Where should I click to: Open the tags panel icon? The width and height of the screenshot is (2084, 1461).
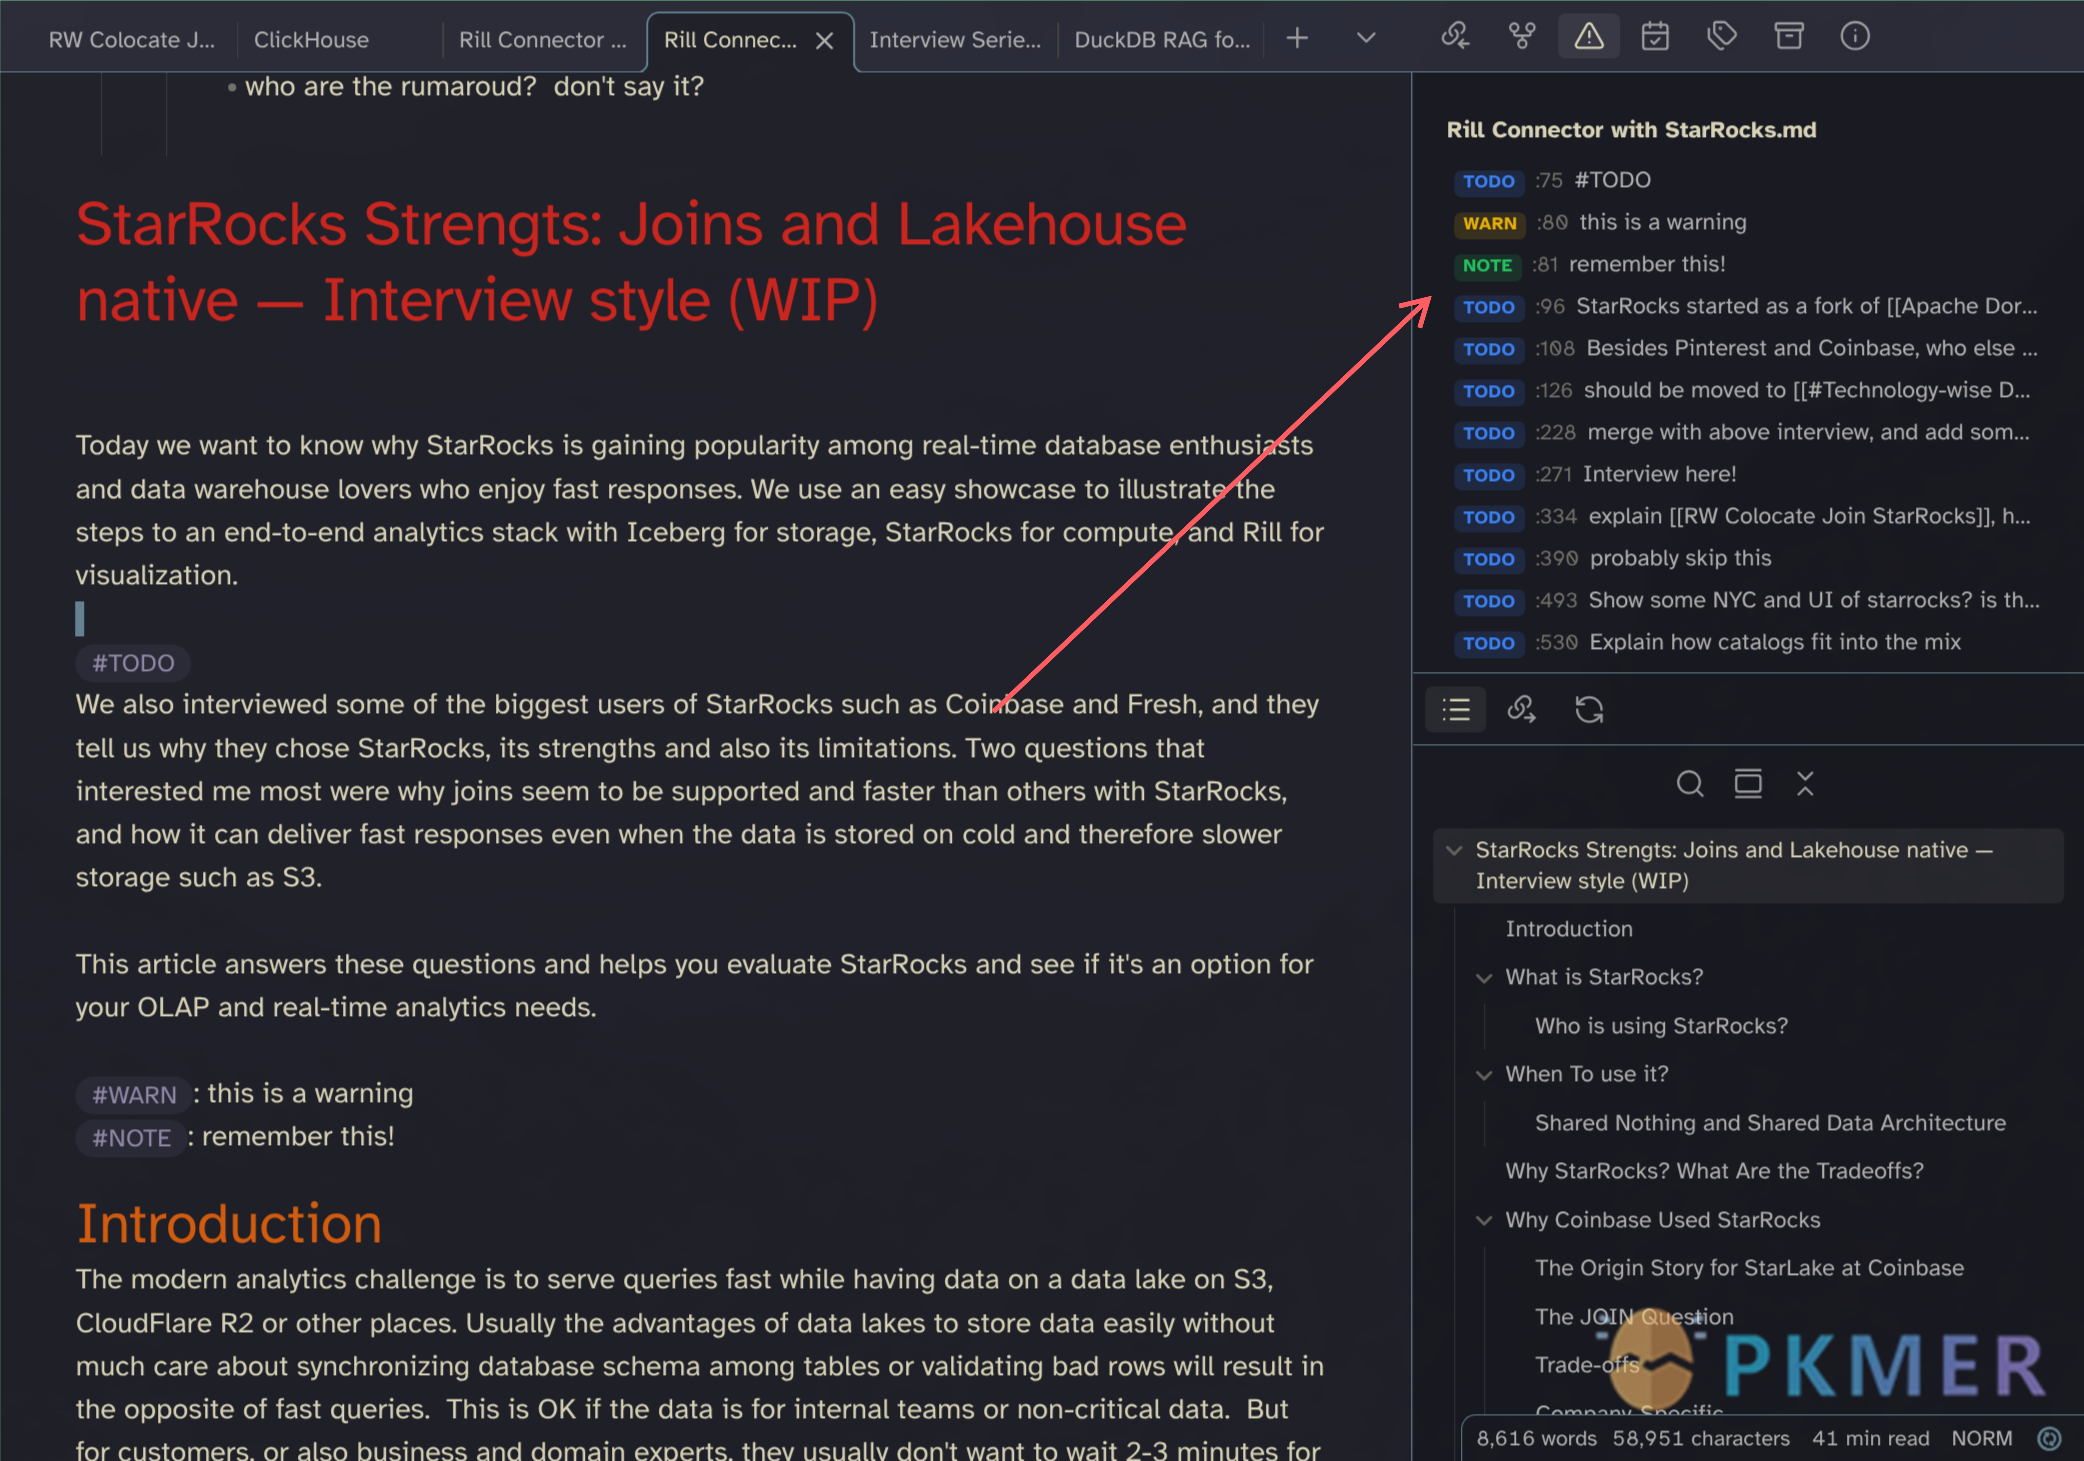coord(1722,37)
